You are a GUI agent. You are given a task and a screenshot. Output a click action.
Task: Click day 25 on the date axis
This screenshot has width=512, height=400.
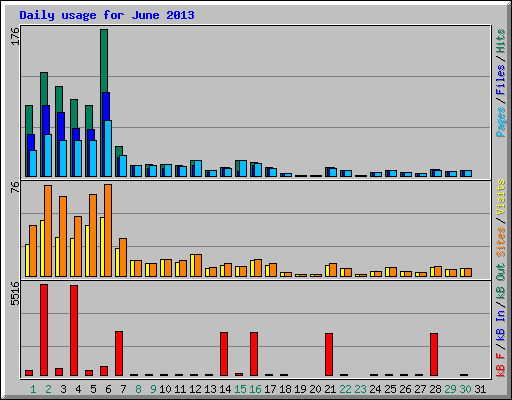(390, 389)
